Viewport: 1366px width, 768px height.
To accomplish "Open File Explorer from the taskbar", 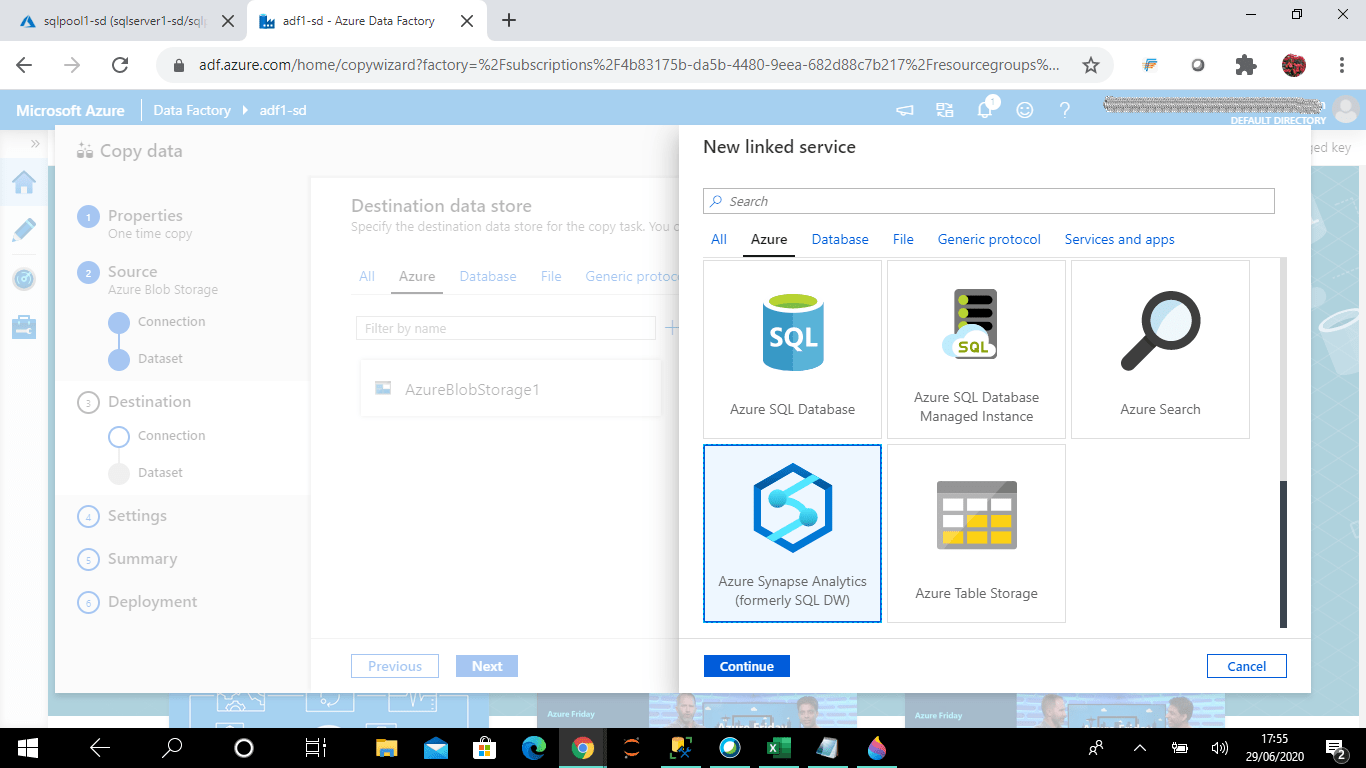I will pyautogui.click(x=386, y=747).
